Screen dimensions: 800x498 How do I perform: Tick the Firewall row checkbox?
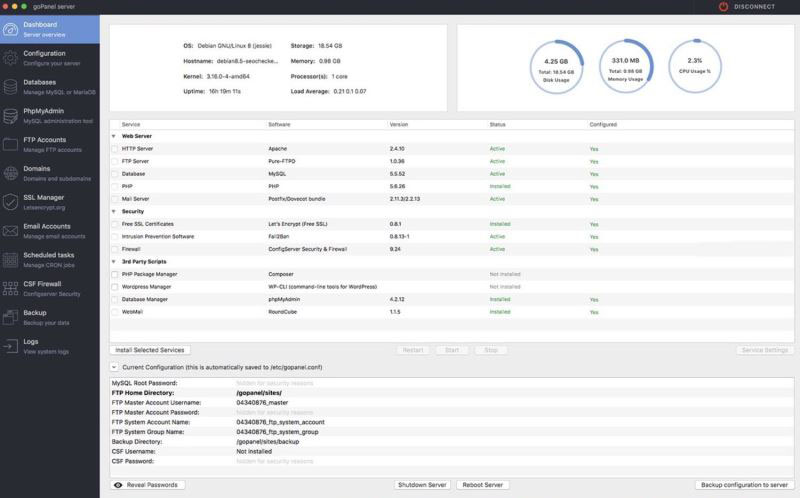pyautogui.click(x=115, y=249)
